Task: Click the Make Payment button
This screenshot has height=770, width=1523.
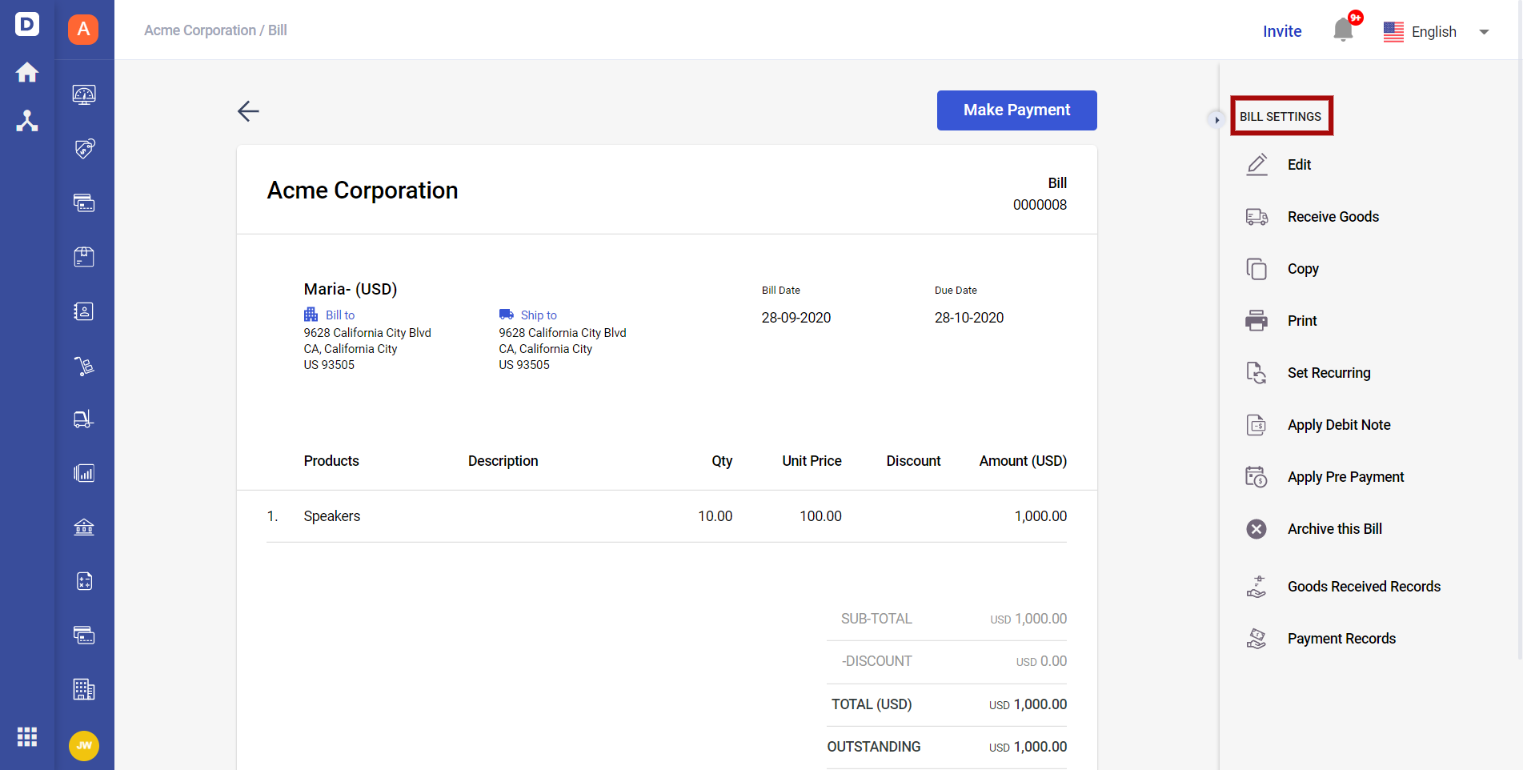Action: tap(1017, 110)
